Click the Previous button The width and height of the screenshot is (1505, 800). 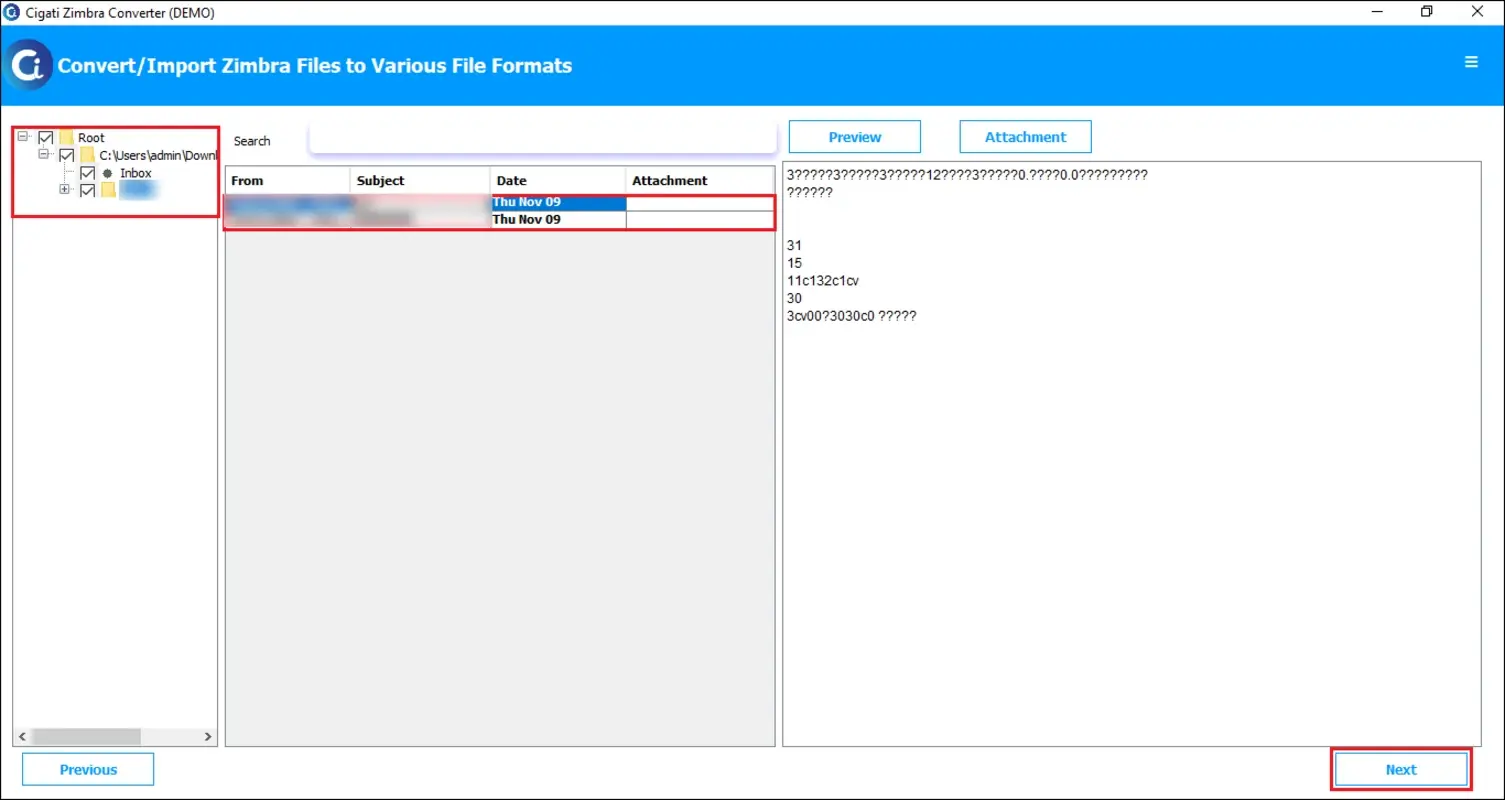pos(87,769)
